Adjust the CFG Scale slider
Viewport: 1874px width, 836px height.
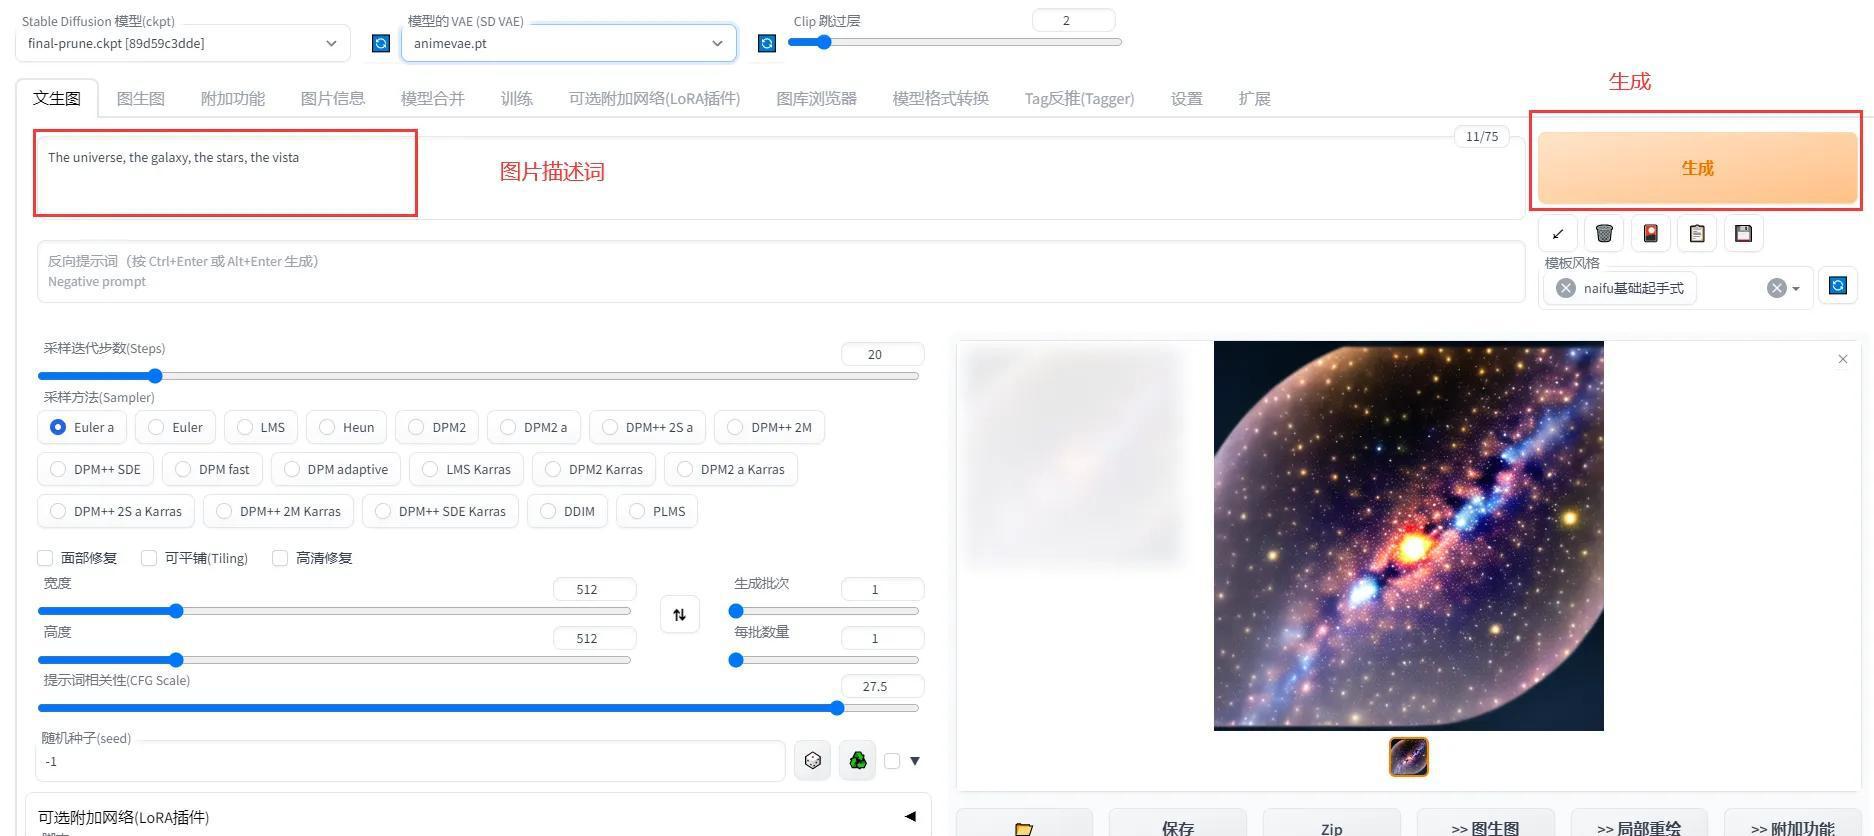click(x=478, y=708)
